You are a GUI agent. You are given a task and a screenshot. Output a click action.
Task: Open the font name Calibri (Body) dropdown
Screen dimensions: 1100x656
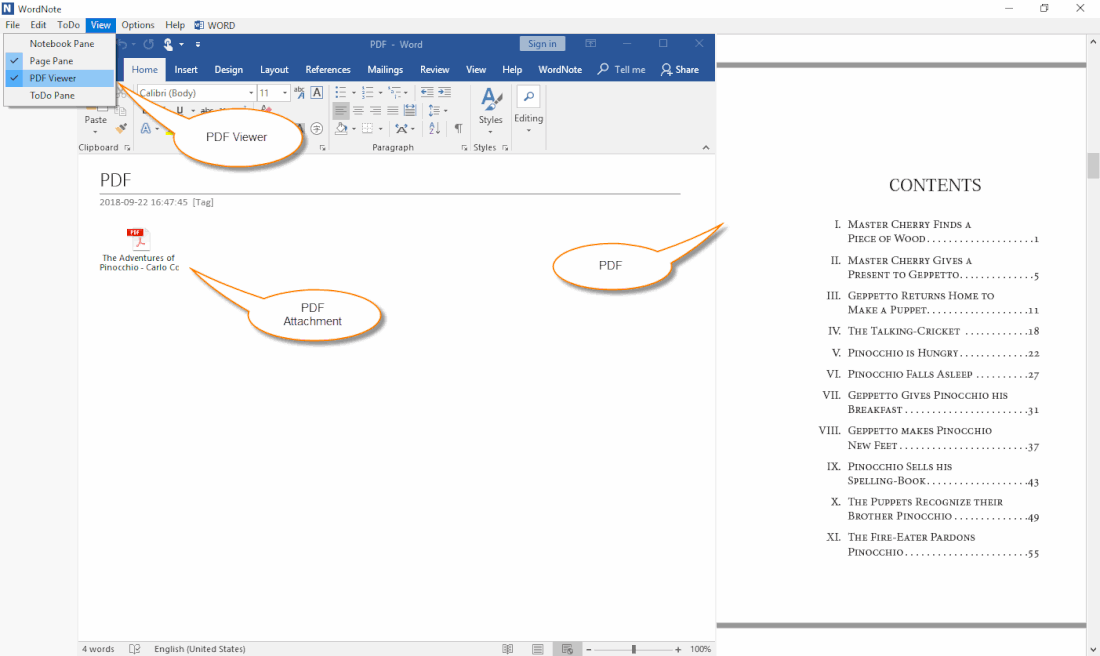tap(251, 93)
